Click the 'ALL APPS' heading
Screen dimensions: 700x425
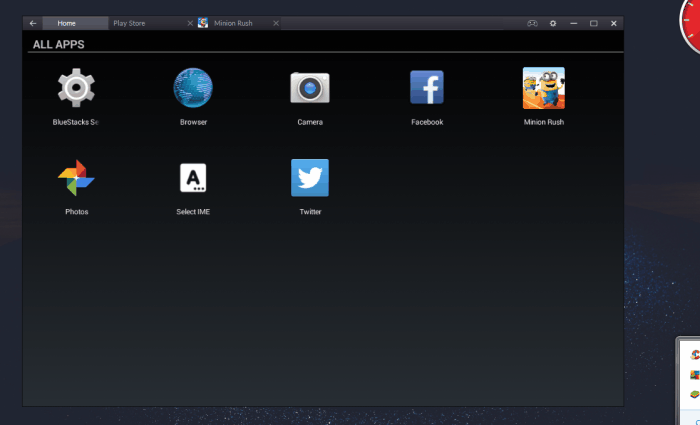coord(58,44)
